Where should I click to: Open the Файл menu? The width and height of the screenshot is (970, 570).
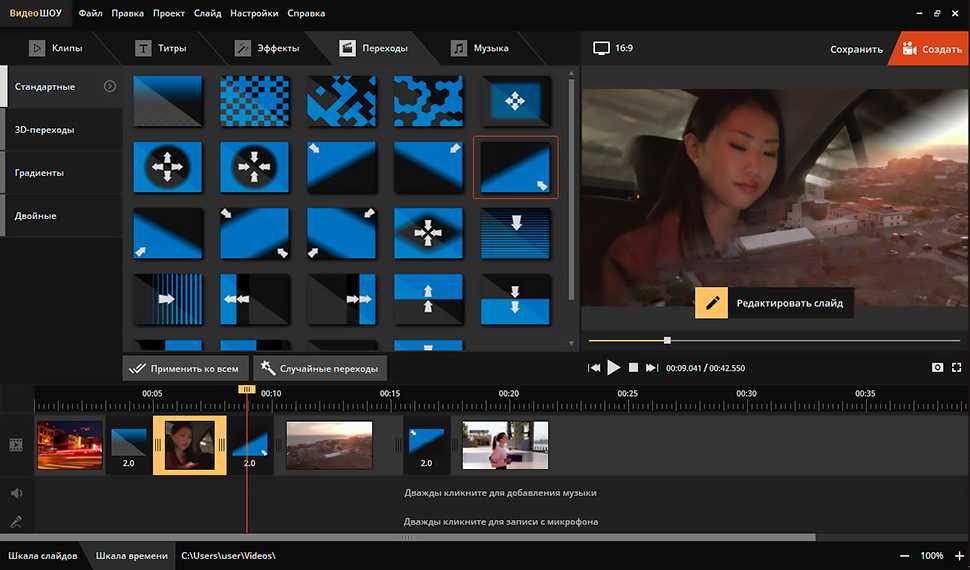pyautogui.click(x=90, y=13)
